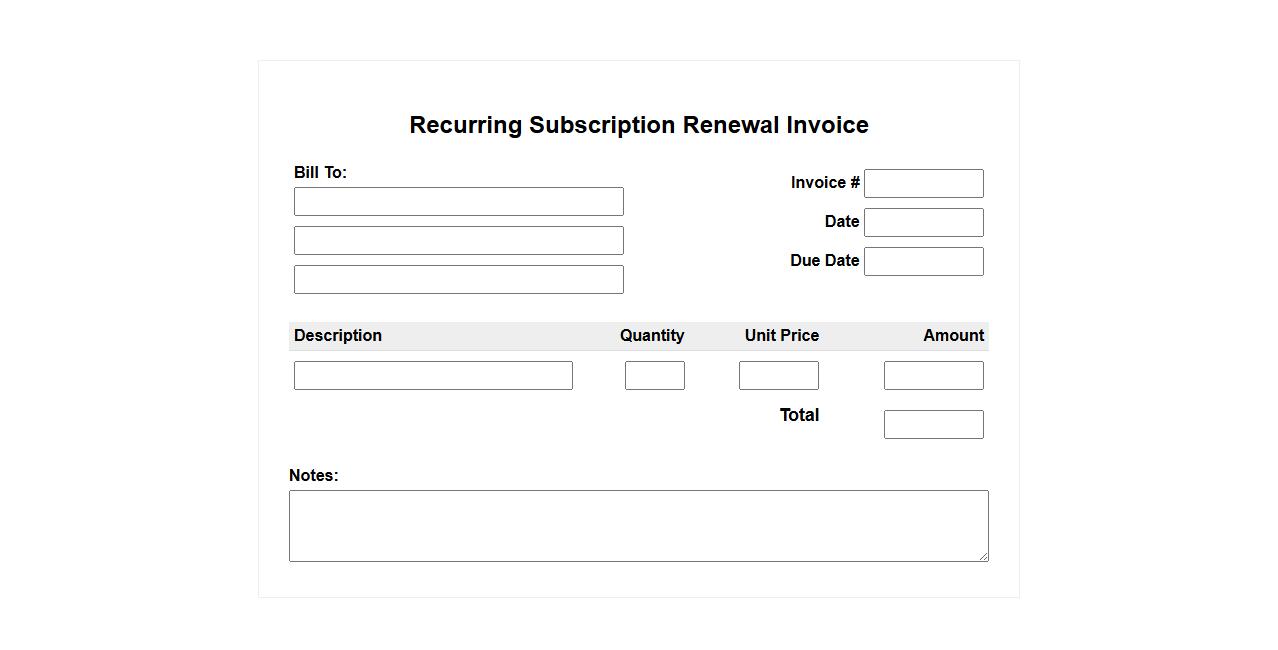This screenshot has width=1278, height=650.
Task: Focus the Quantity input box
Action: [x=654, y=375]
